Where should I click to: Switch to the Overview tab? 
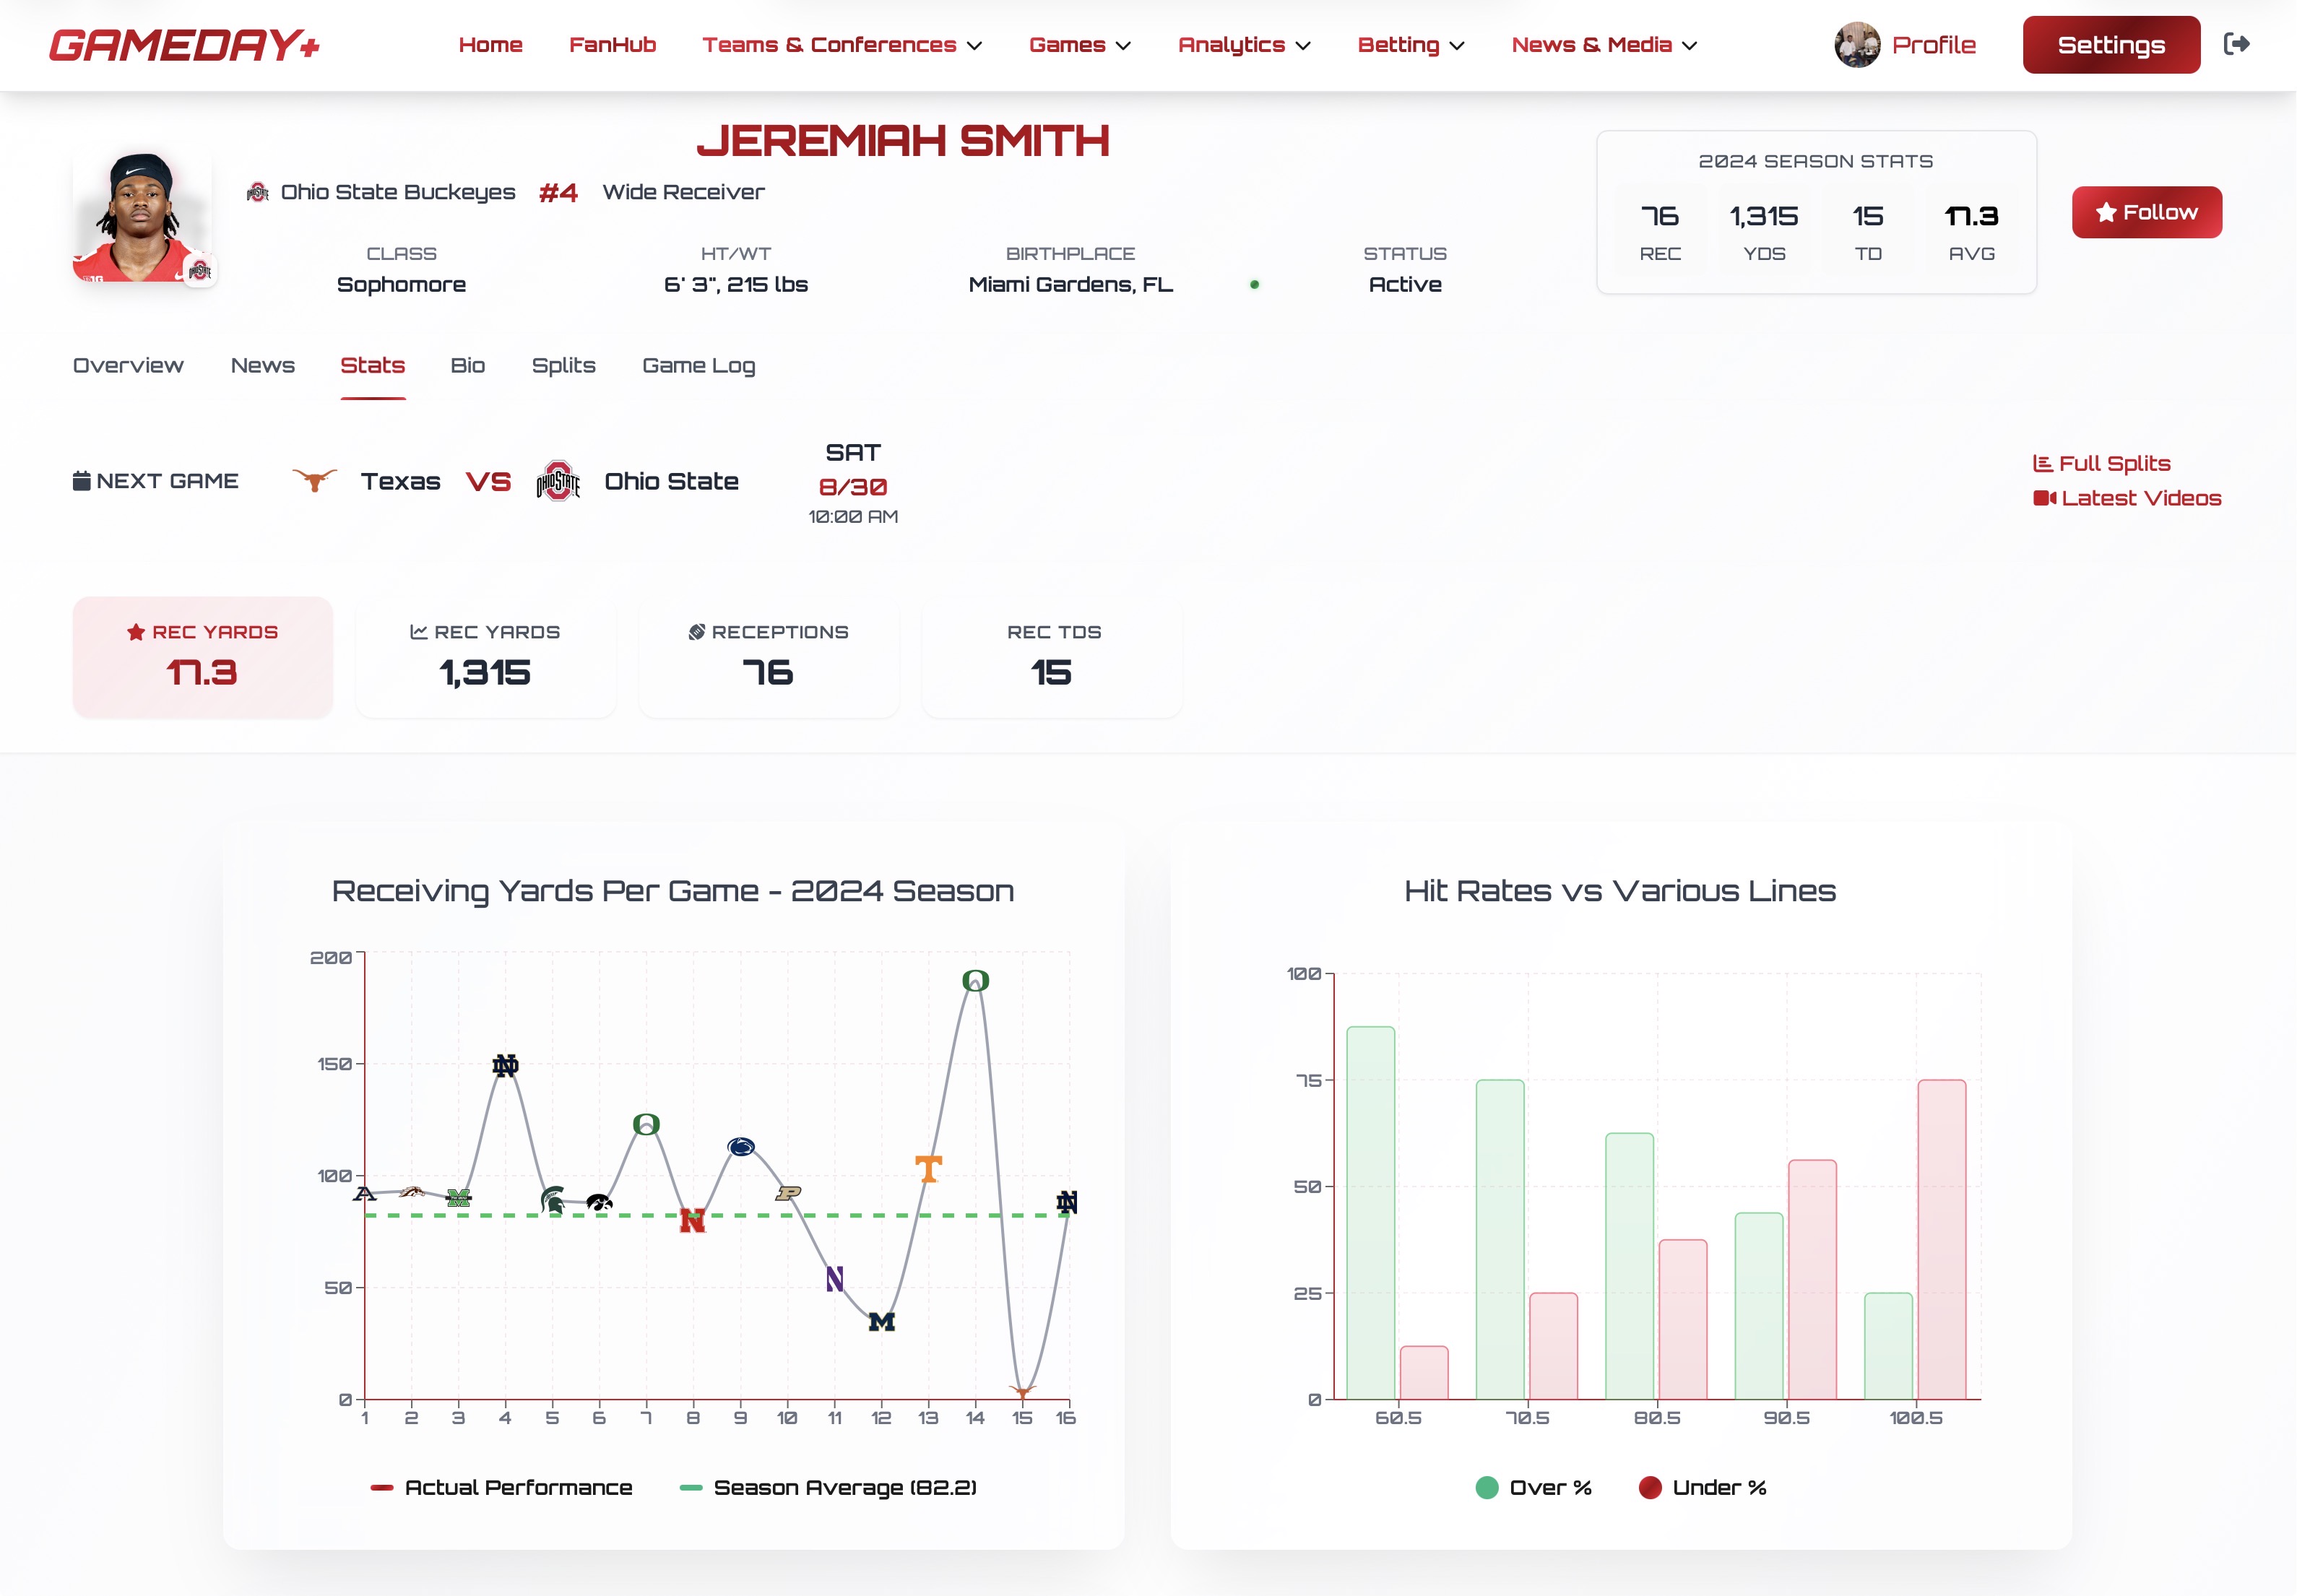[x=128, y=366]
